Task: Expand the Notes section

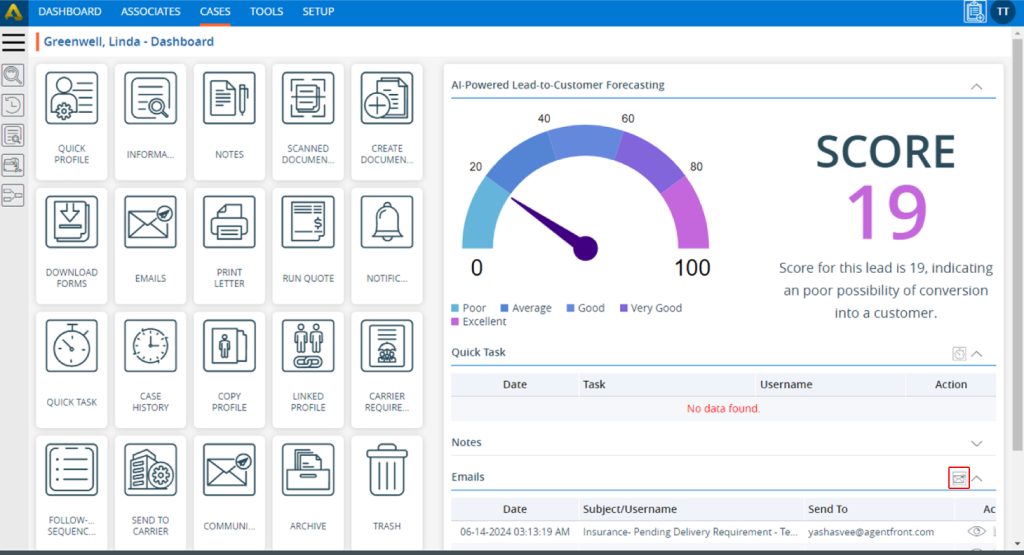Action: pos(977,443)
